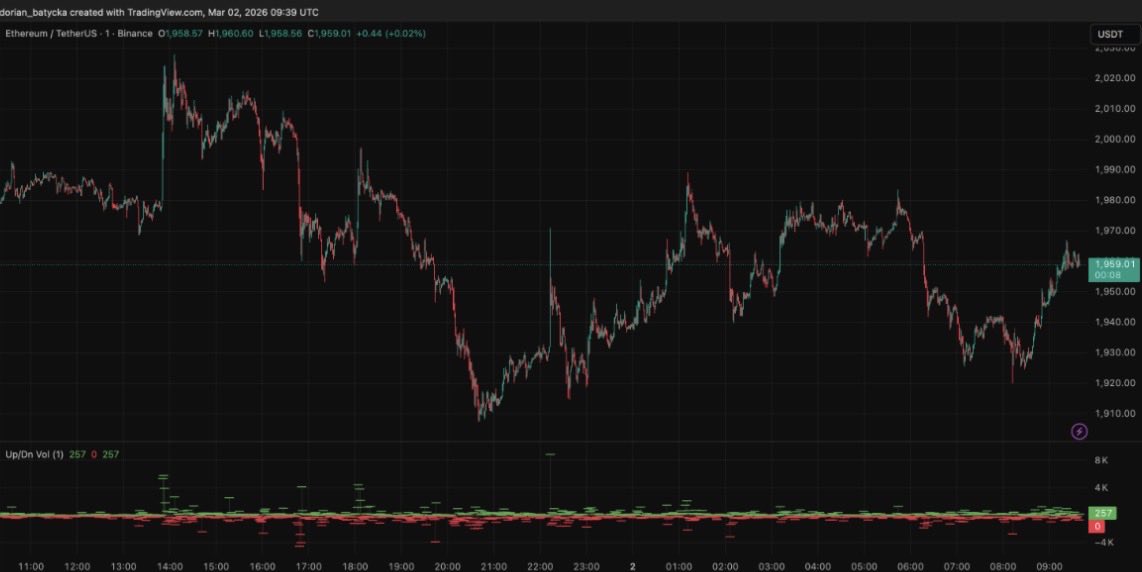This screenshot has width=1142, height=572.
Task: Click the 21:00 time axis label
Action: click(494, 566)
